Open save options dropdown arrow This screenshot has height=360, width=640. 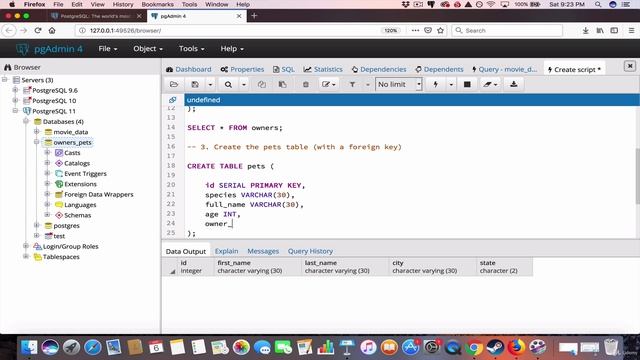click(210, 84)
